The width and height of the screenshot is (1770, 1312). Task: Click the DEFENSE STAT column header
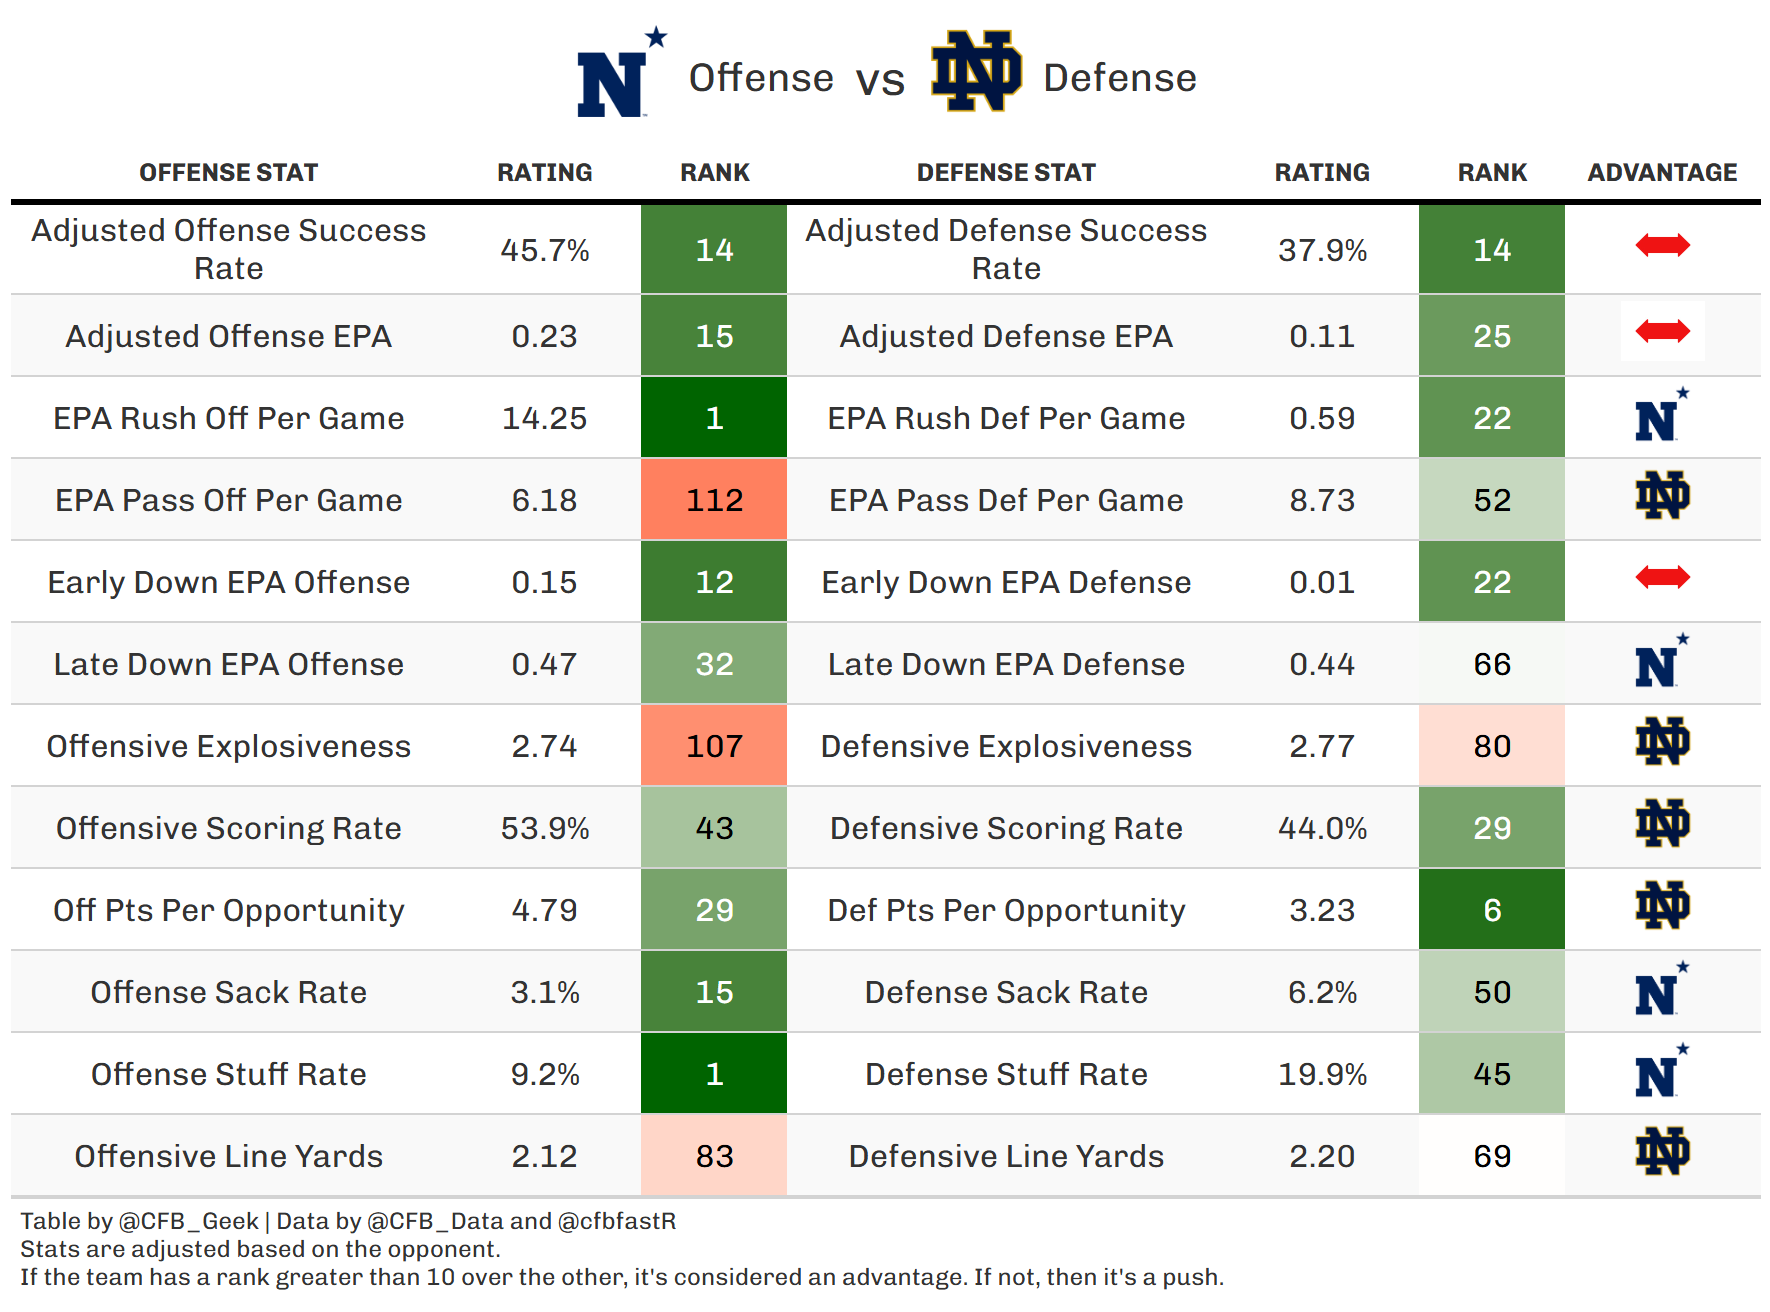[1006, 173]
